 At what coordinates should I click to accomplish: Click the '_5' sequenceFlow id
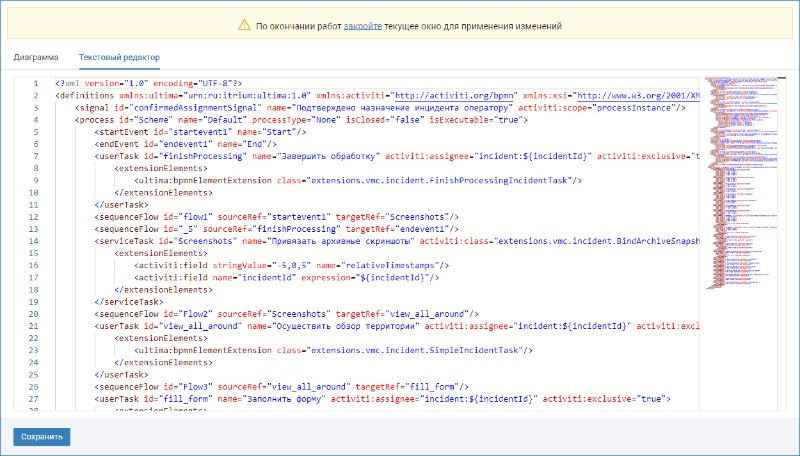[x=188, y=229]
